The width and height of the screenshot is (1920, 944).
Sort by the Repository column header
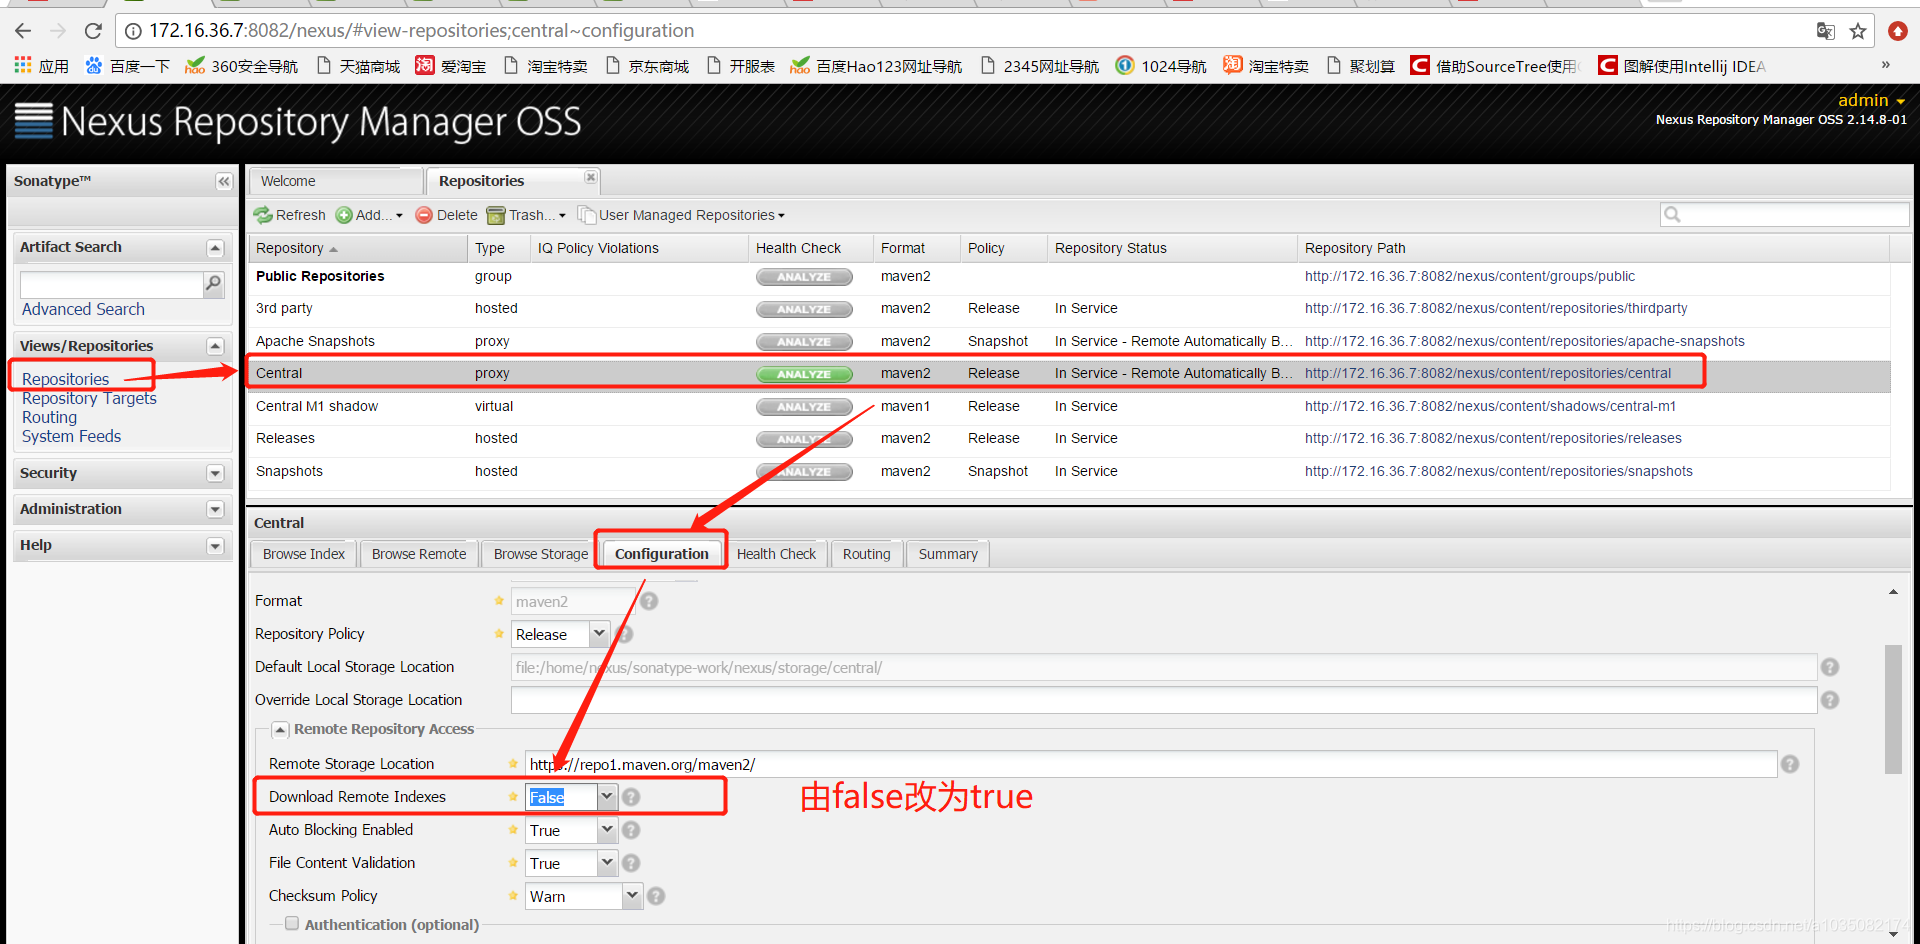(x=357, y=248)
